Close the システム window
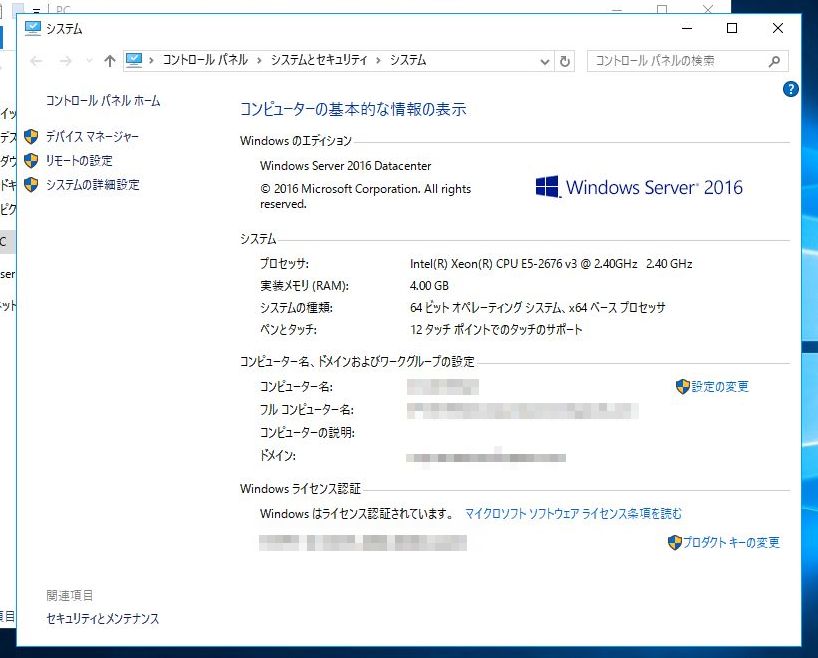 (777, 28)
